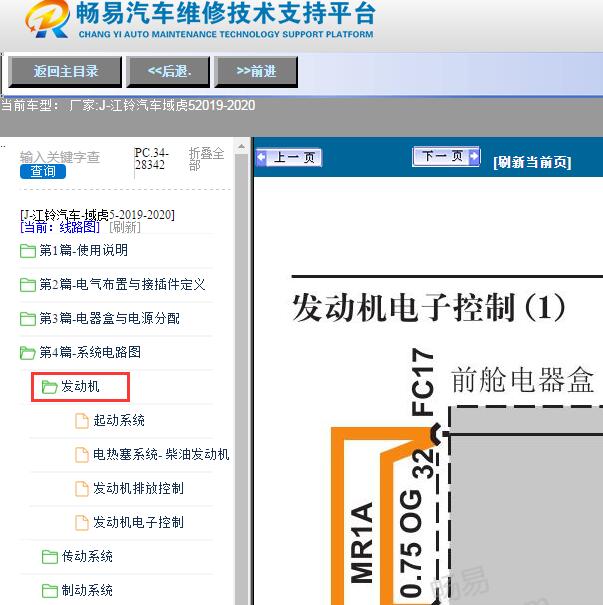The image size is (603, 605).
Task: Open the 发动机排放控制 page
Action: pyautogui.click(x=138, y=488)
